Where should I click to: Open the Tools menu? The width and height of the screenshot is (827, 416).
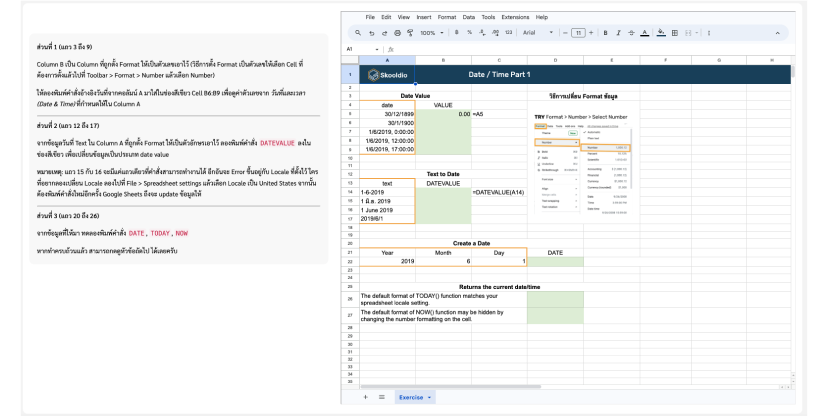tap(488, 17)
